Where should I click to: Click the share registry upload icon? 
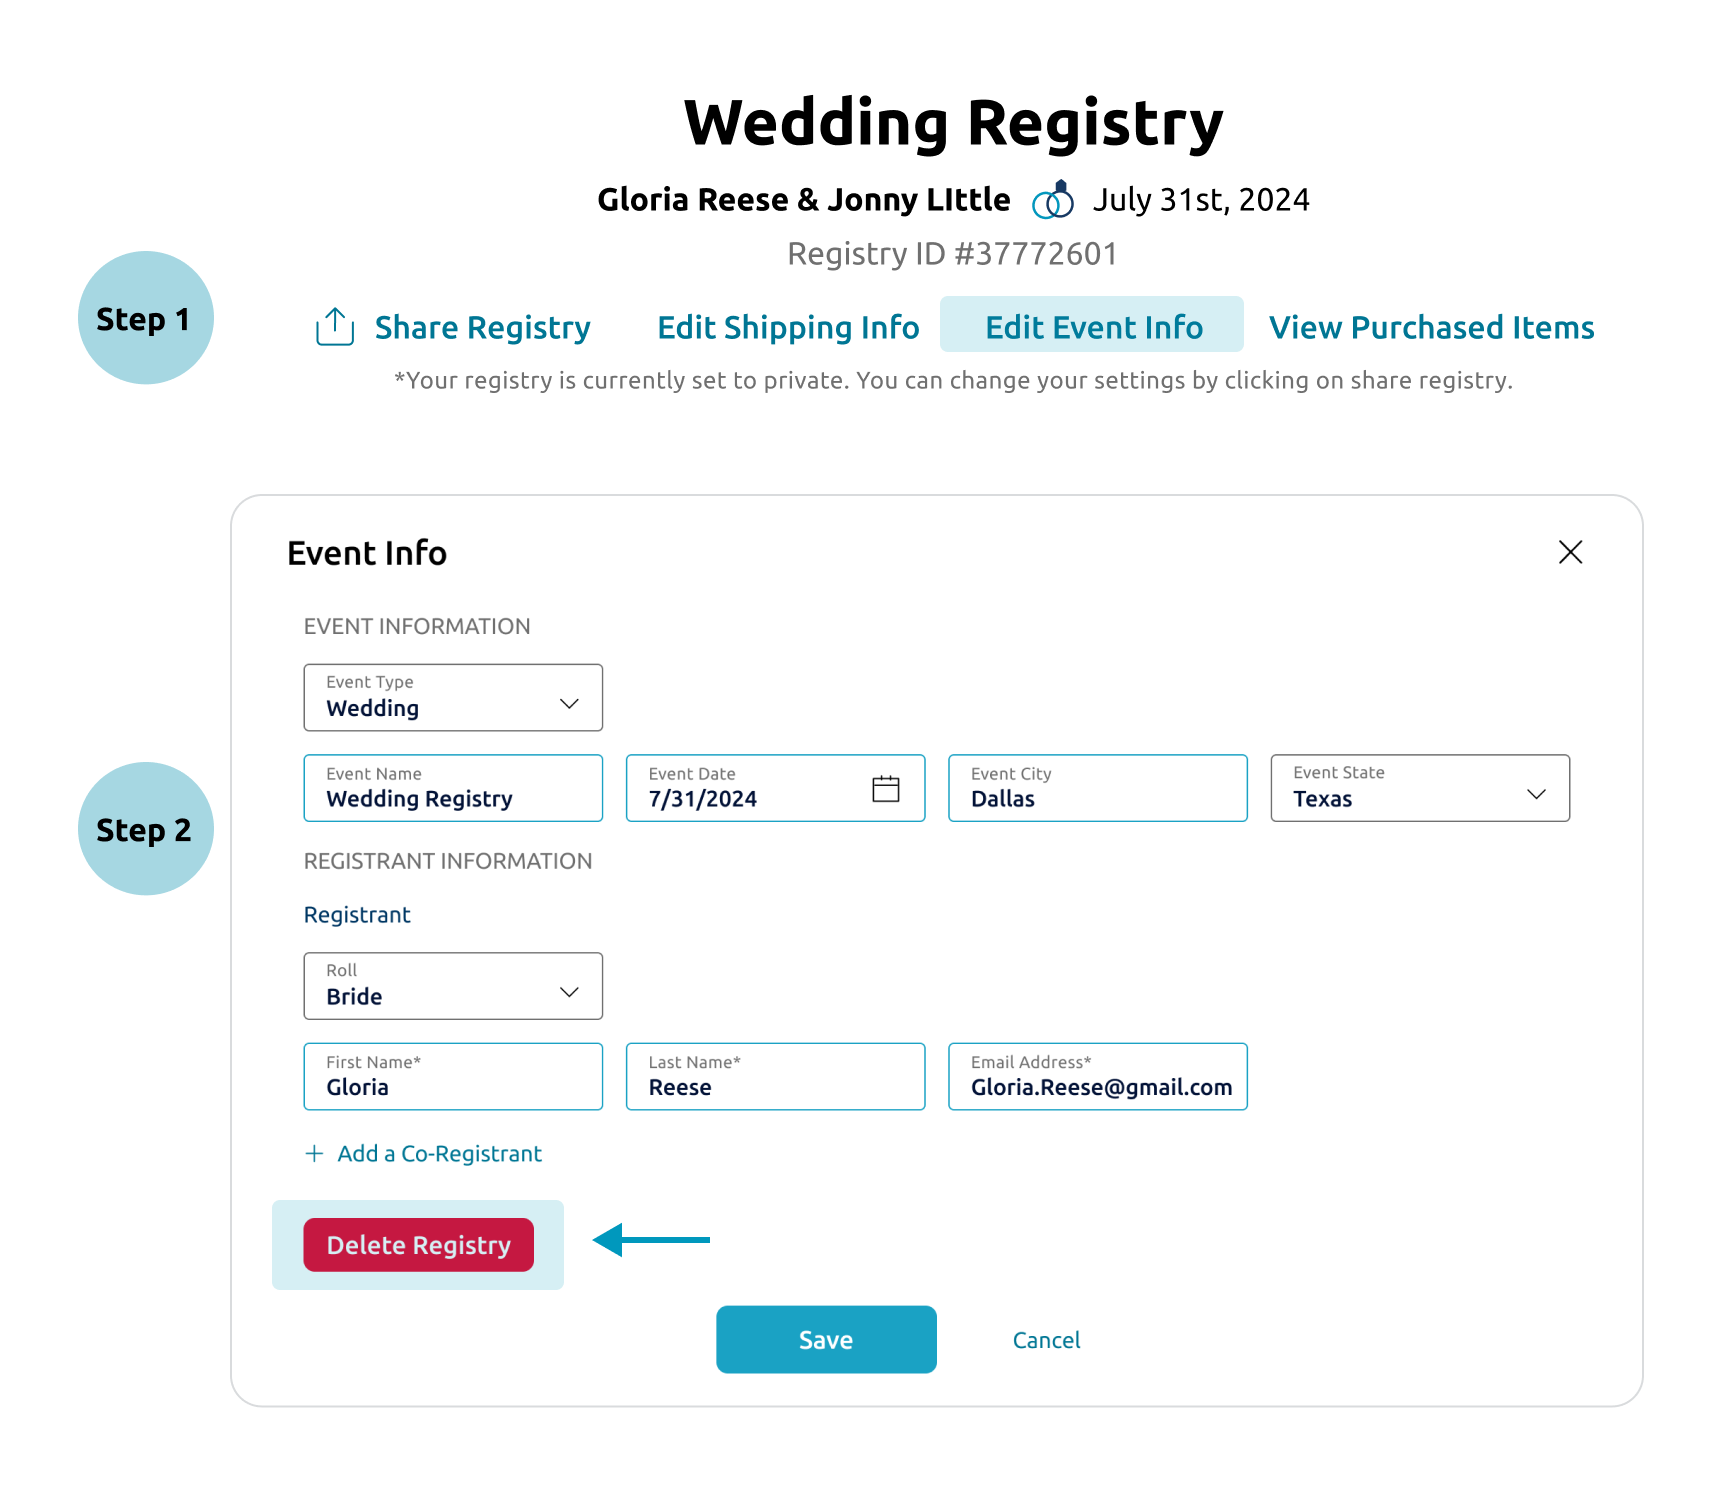tap(334, 327)
